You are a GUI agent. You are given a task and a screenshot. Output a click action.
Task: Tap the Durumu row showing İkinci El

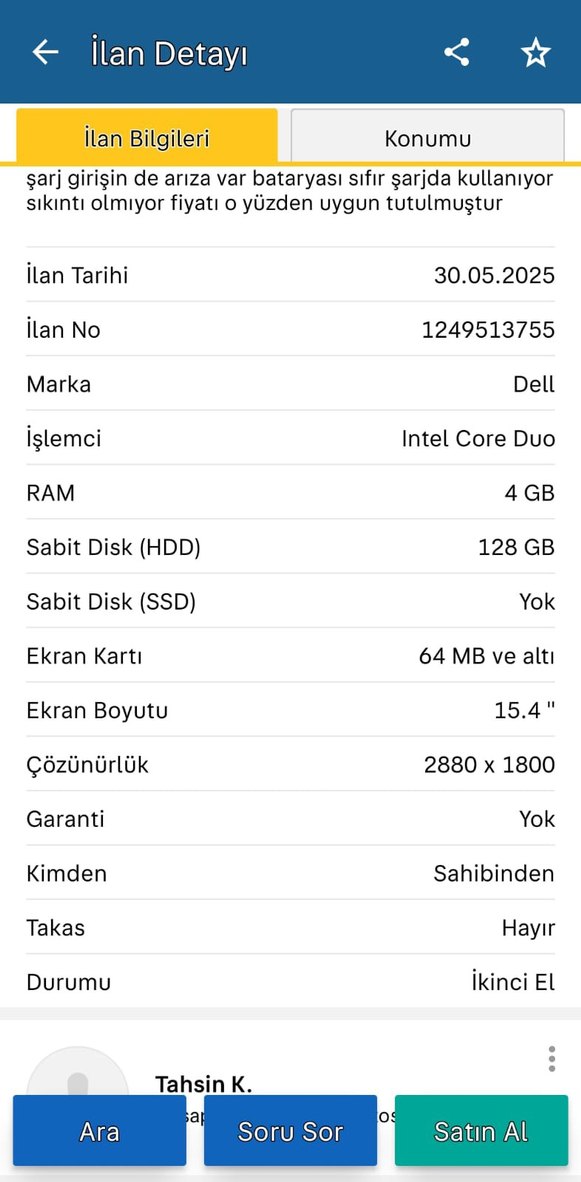click(290, 982)
